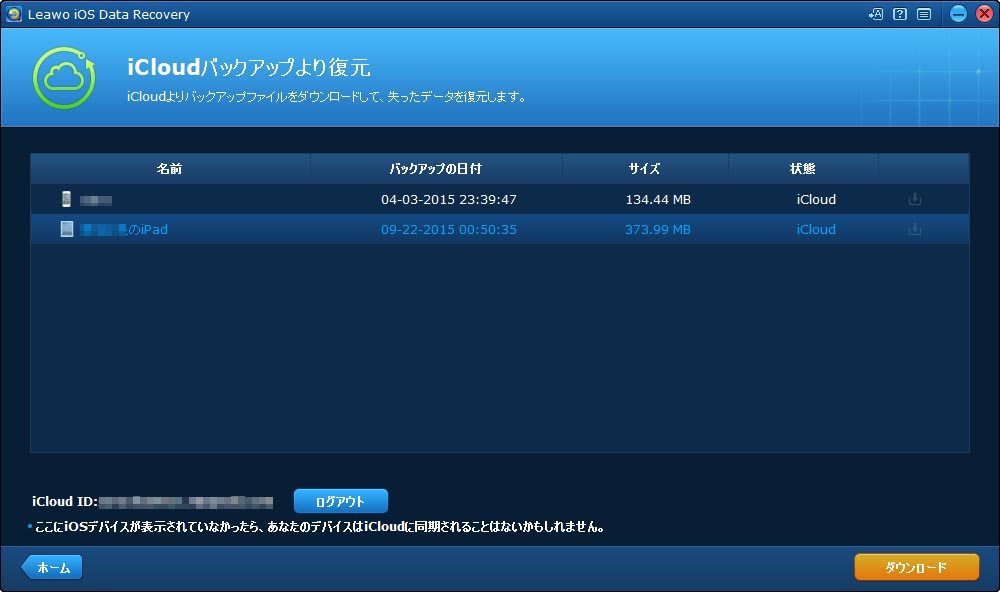This screenshot has height=592, width=1000.
Task: Click the iPhone device icon in first row
Action: 66,199
